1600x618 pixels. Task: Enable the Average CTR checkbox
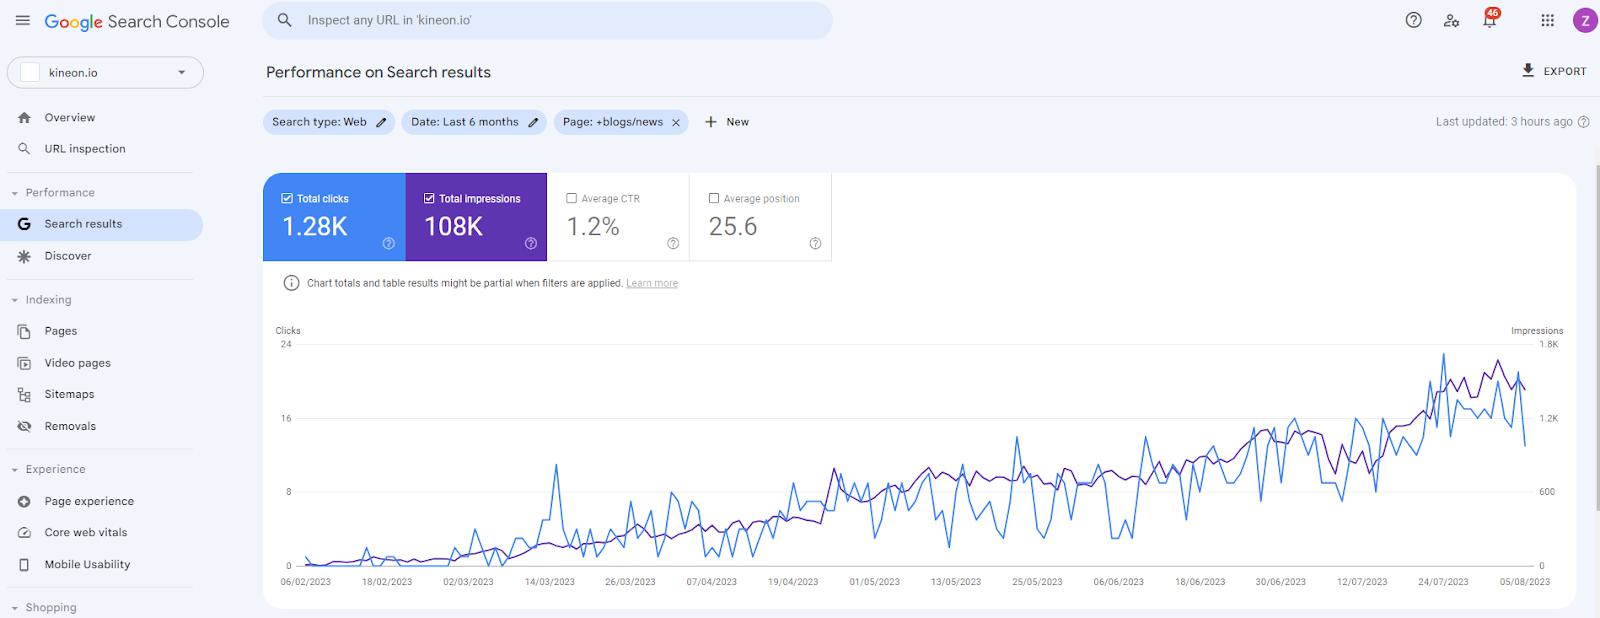[572, 198]
